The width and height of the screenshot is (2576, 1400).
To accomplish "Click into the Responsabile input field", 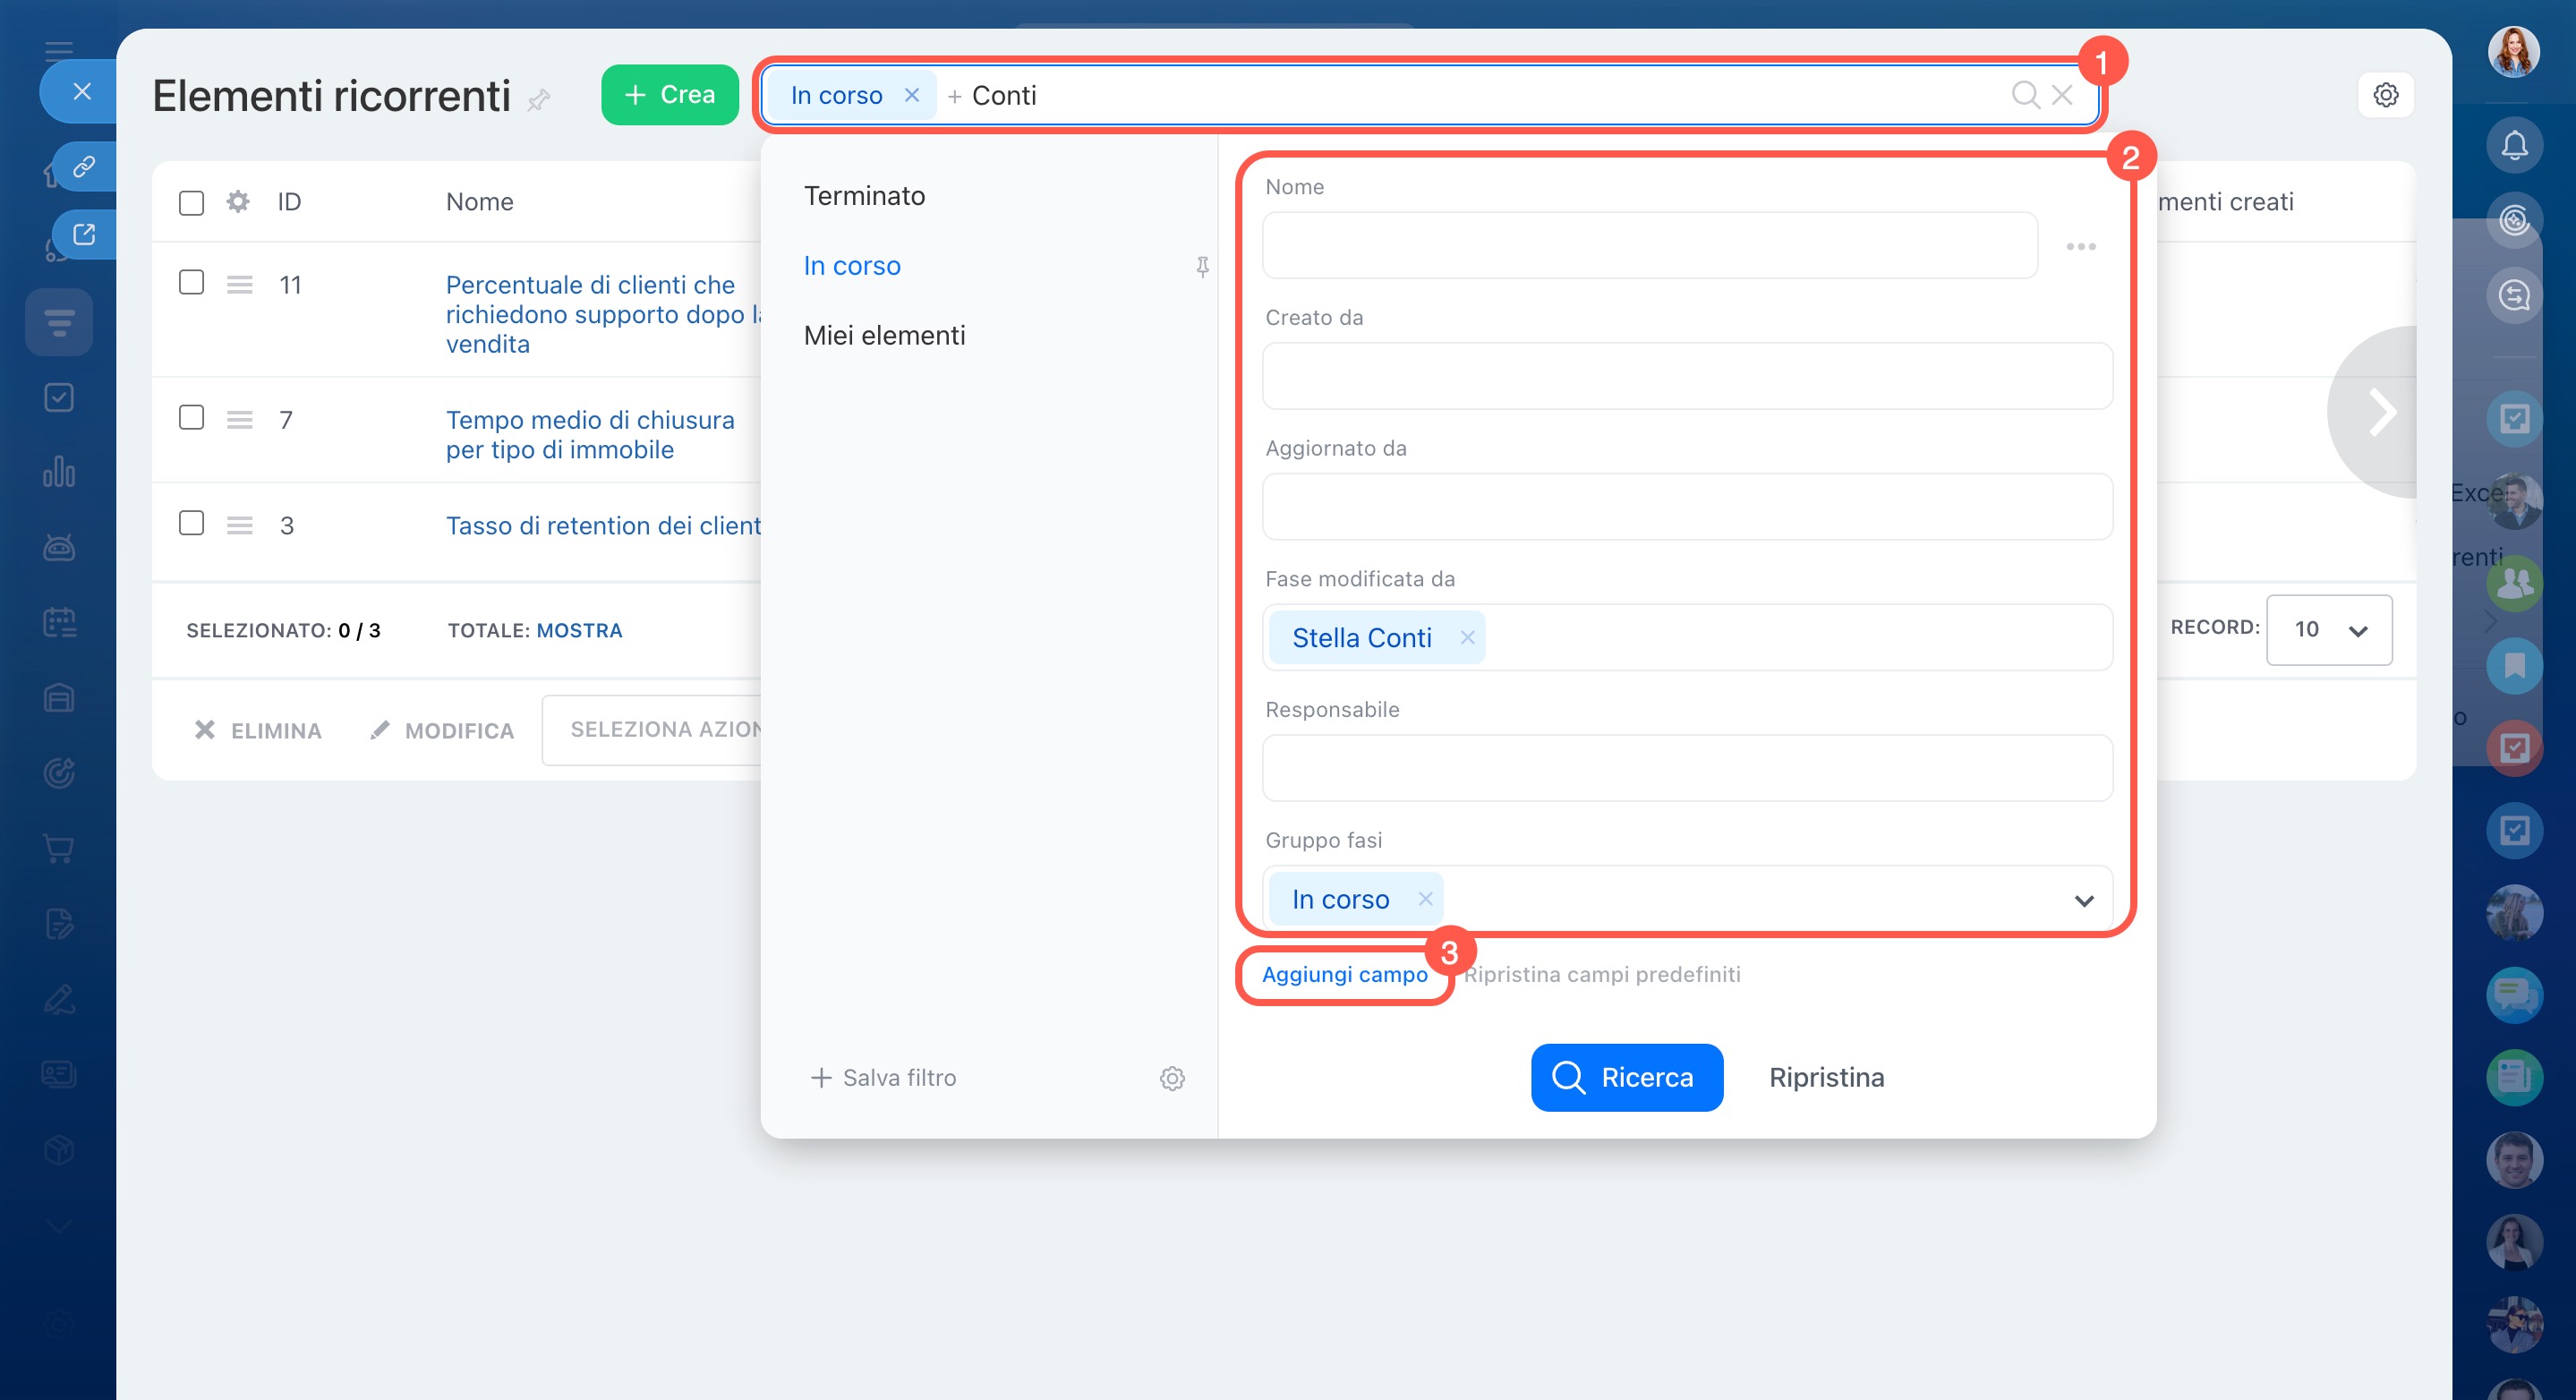I will click(x=1686, y=768).
